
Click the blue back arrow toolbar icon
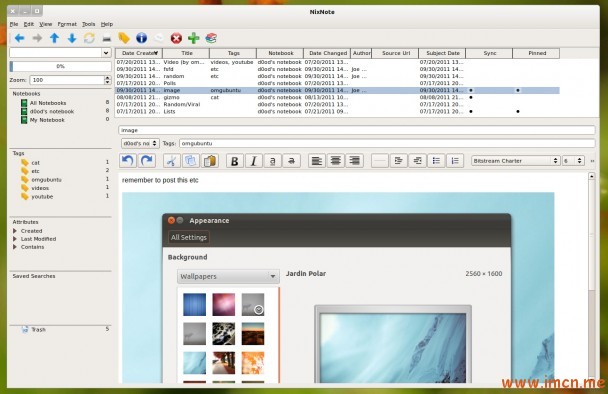19,38
